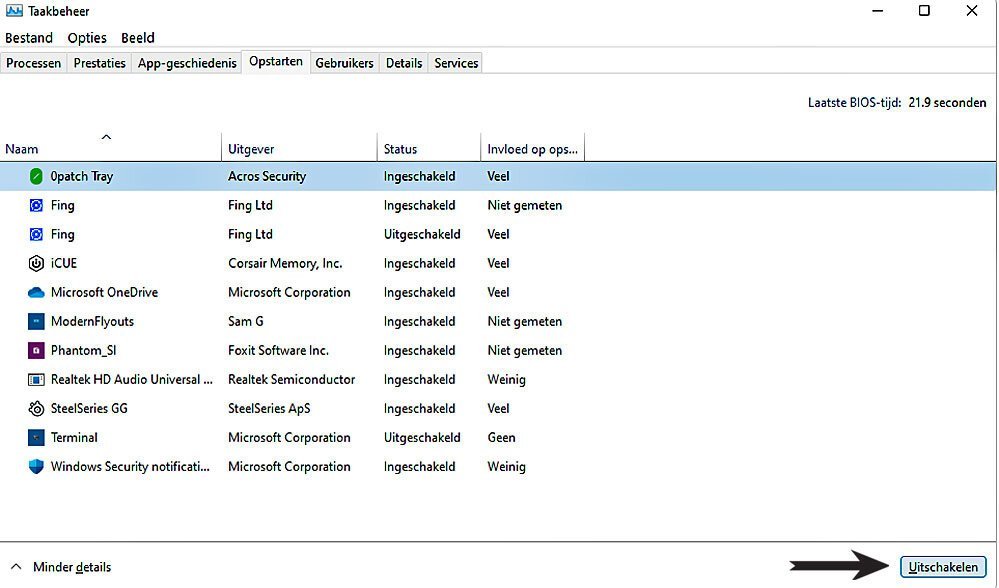Screen dimensions: 999x588
Task: Click Laatste BIOS-tijd 21.9 seconden text
Action: [897, 103]
